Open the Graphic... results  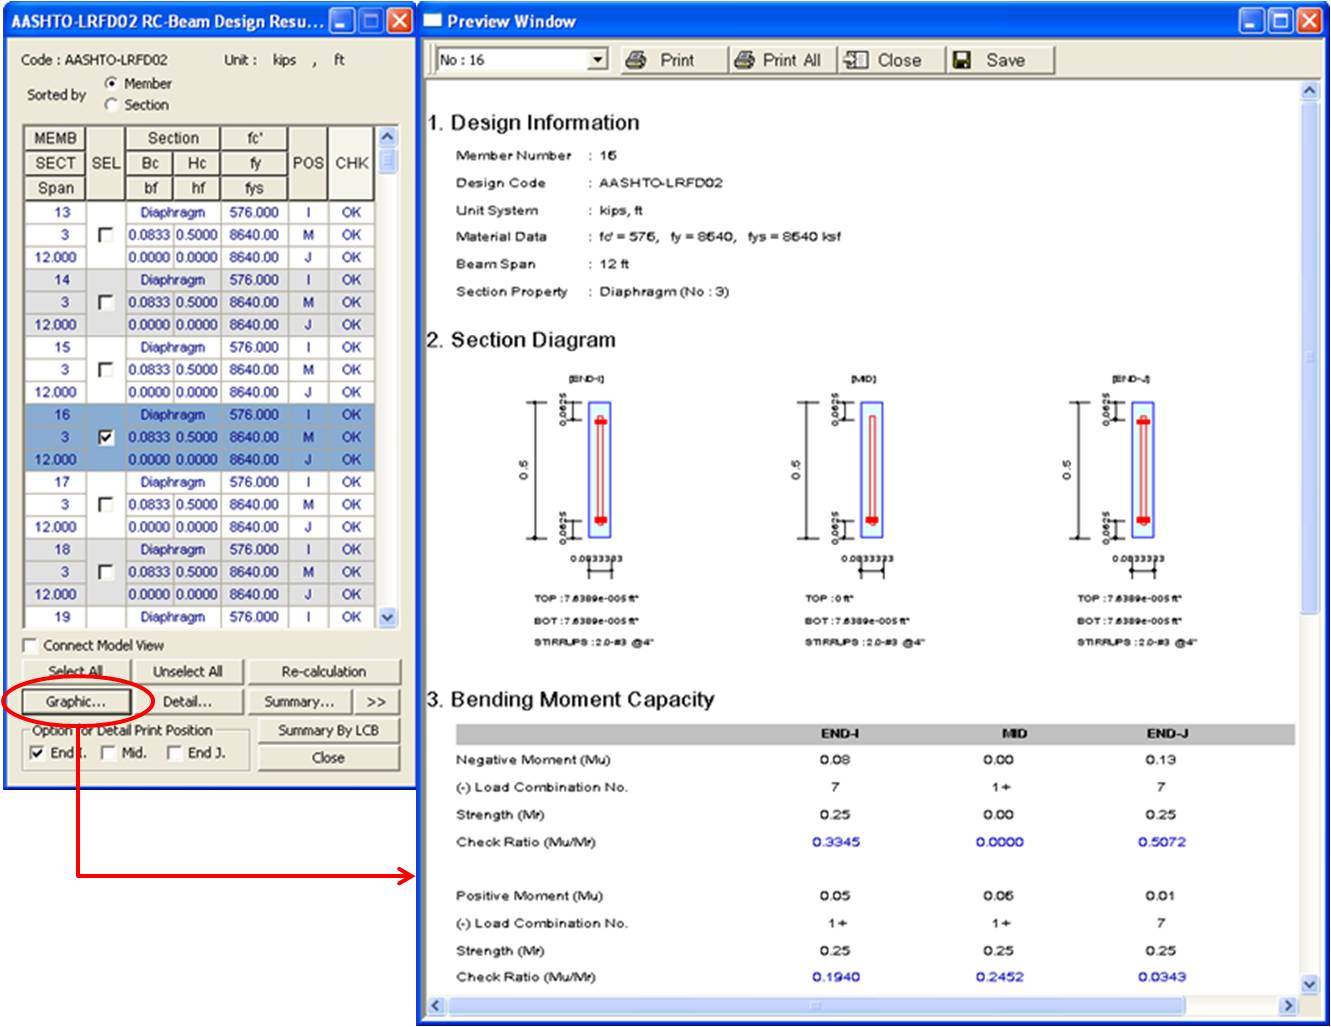pos(76,701)
